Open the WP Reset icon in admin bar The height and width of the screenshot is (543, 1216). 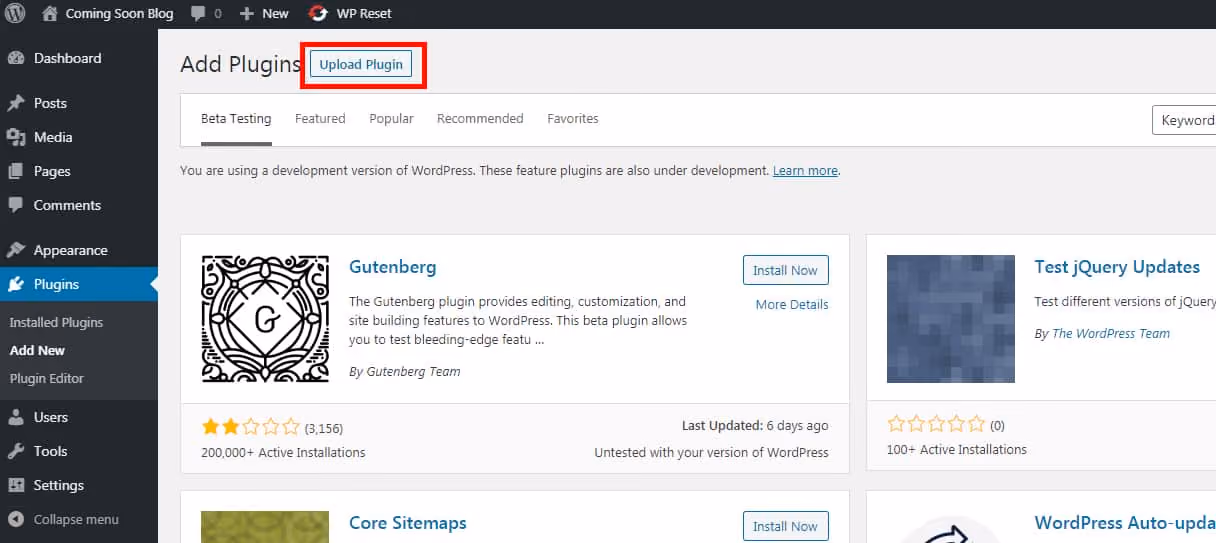point(318,14)
